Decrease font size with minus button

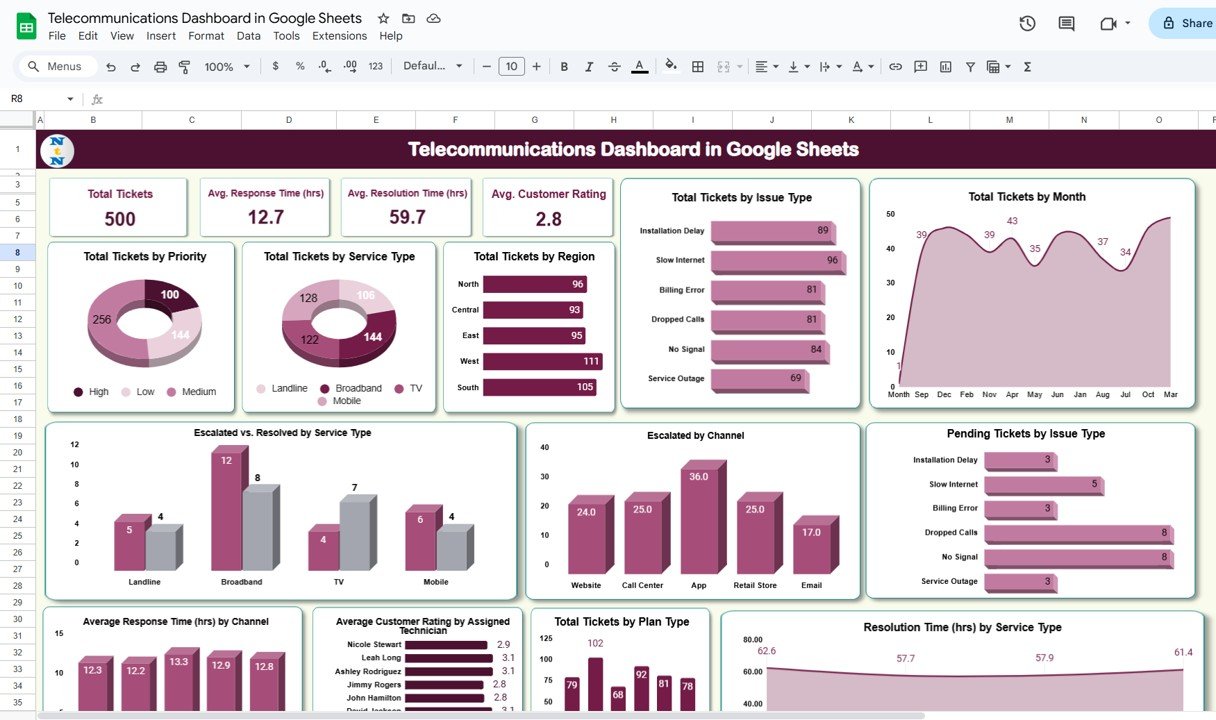pos(487,67)
